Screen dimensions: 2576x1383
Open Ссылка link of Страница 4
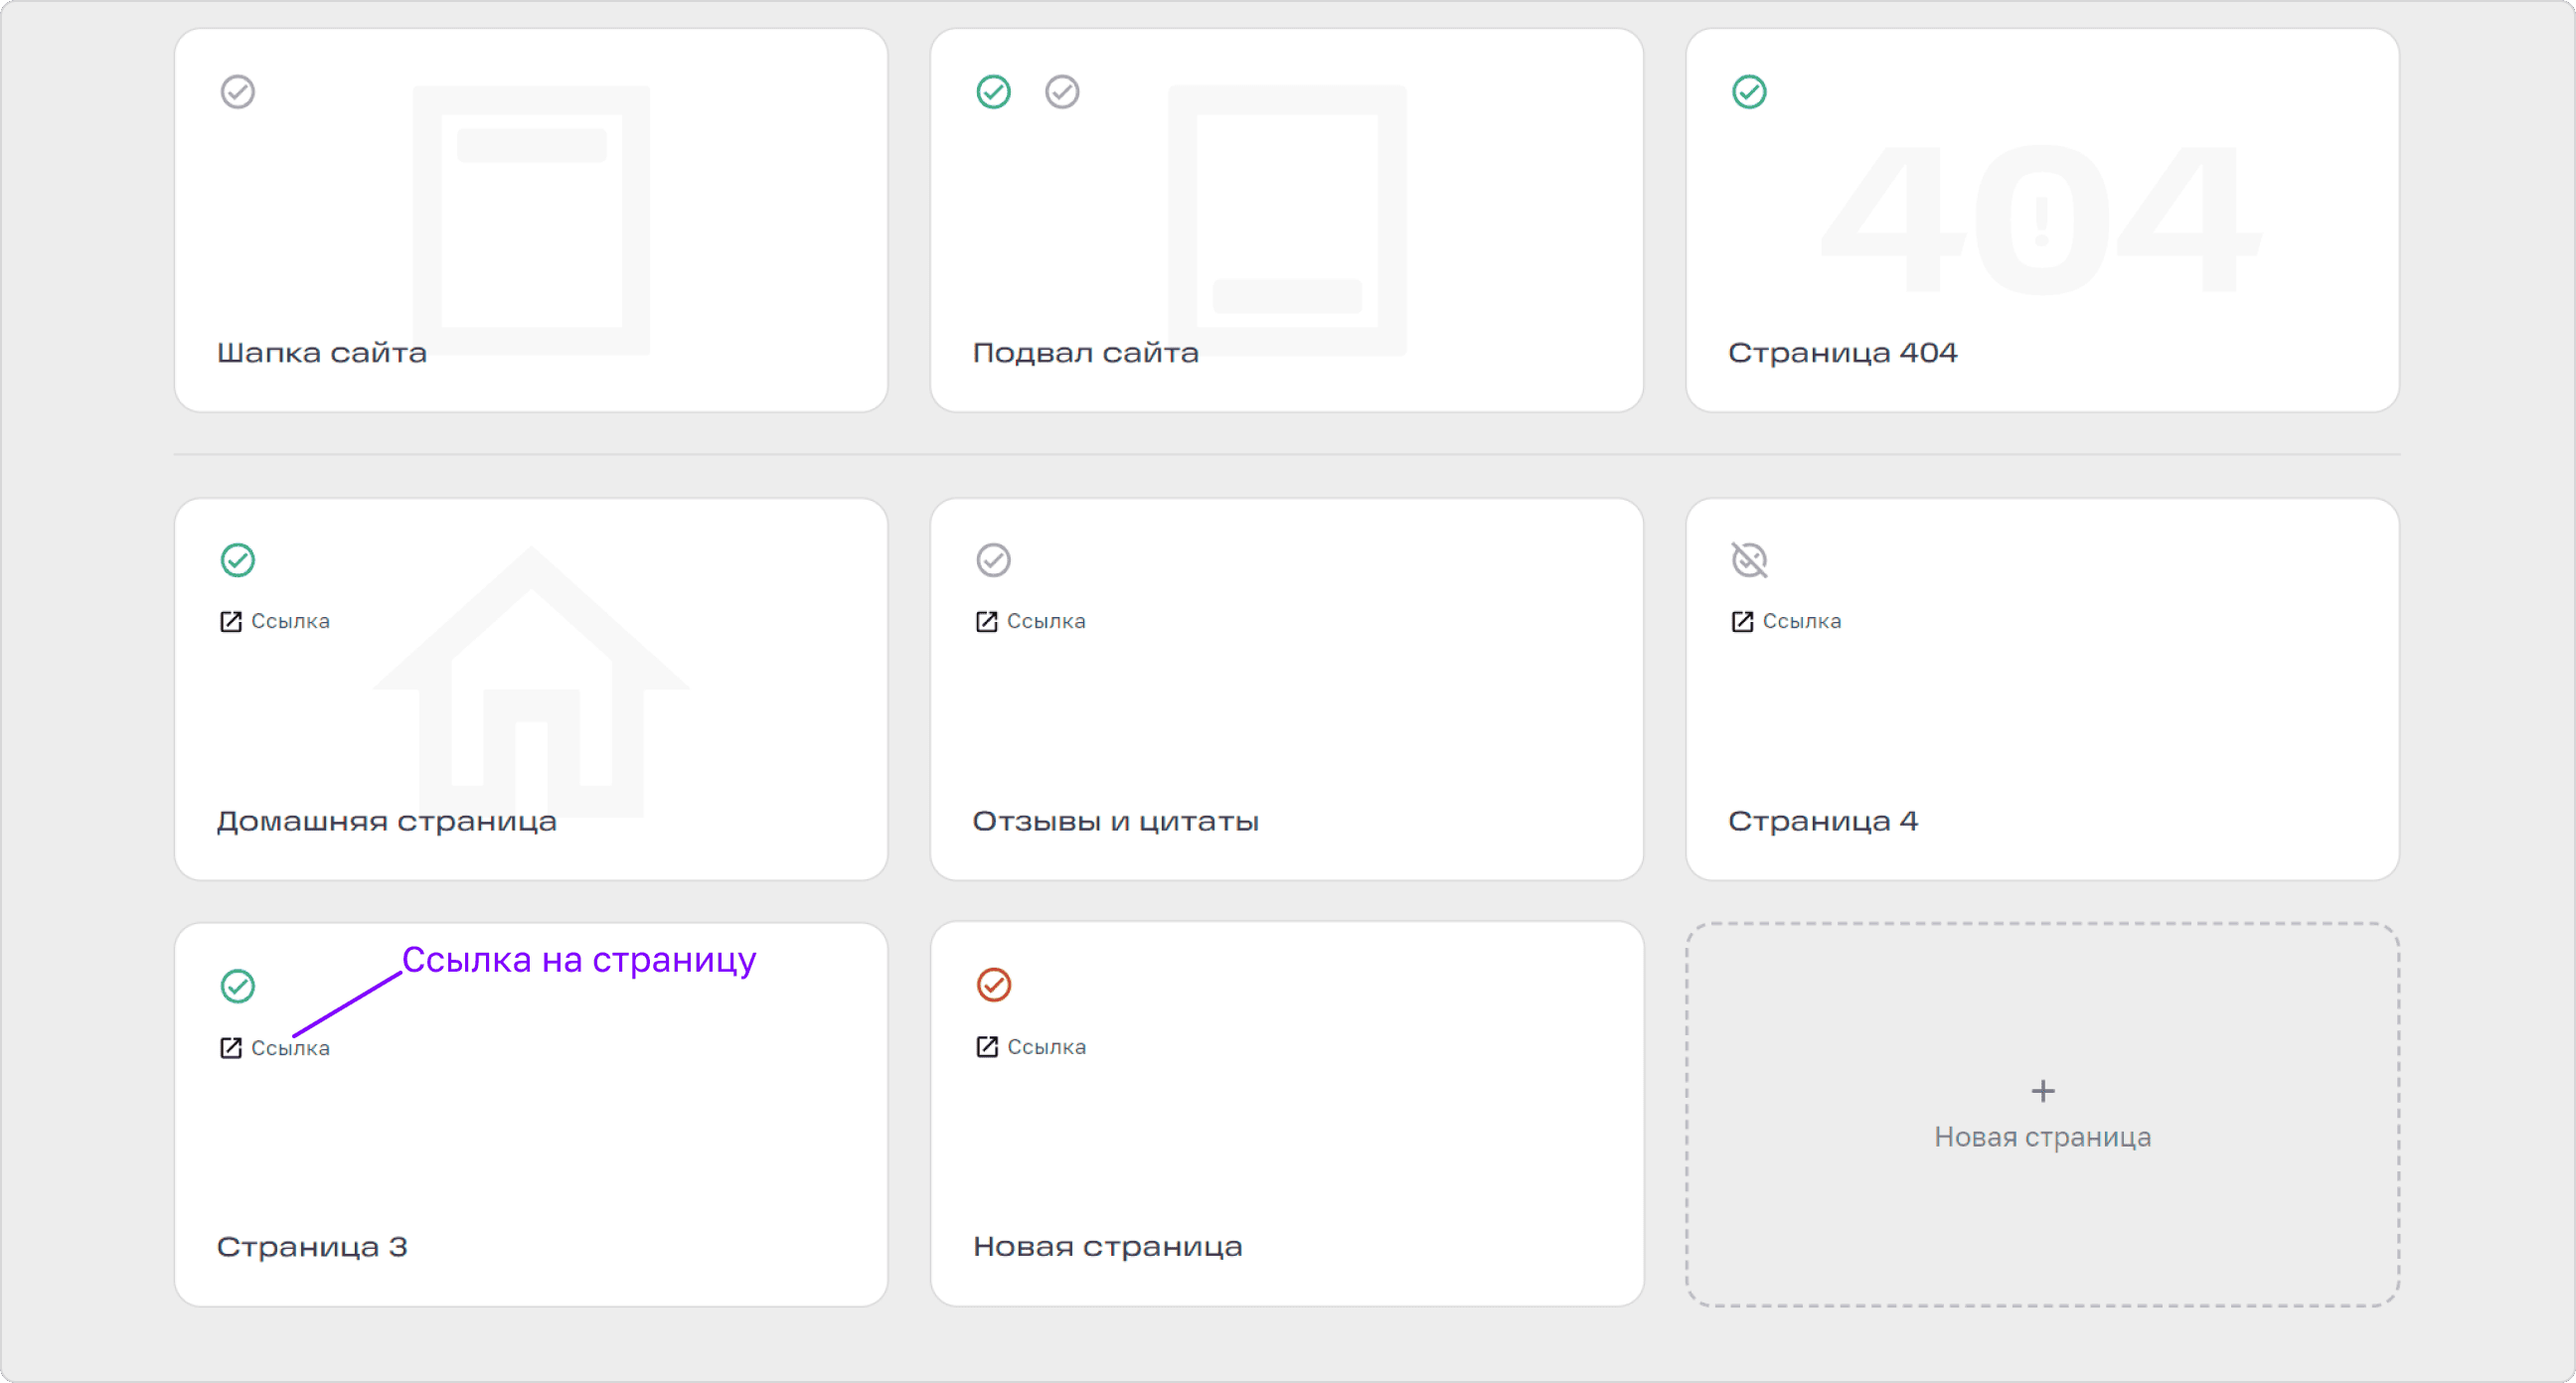click(1801, 621)
